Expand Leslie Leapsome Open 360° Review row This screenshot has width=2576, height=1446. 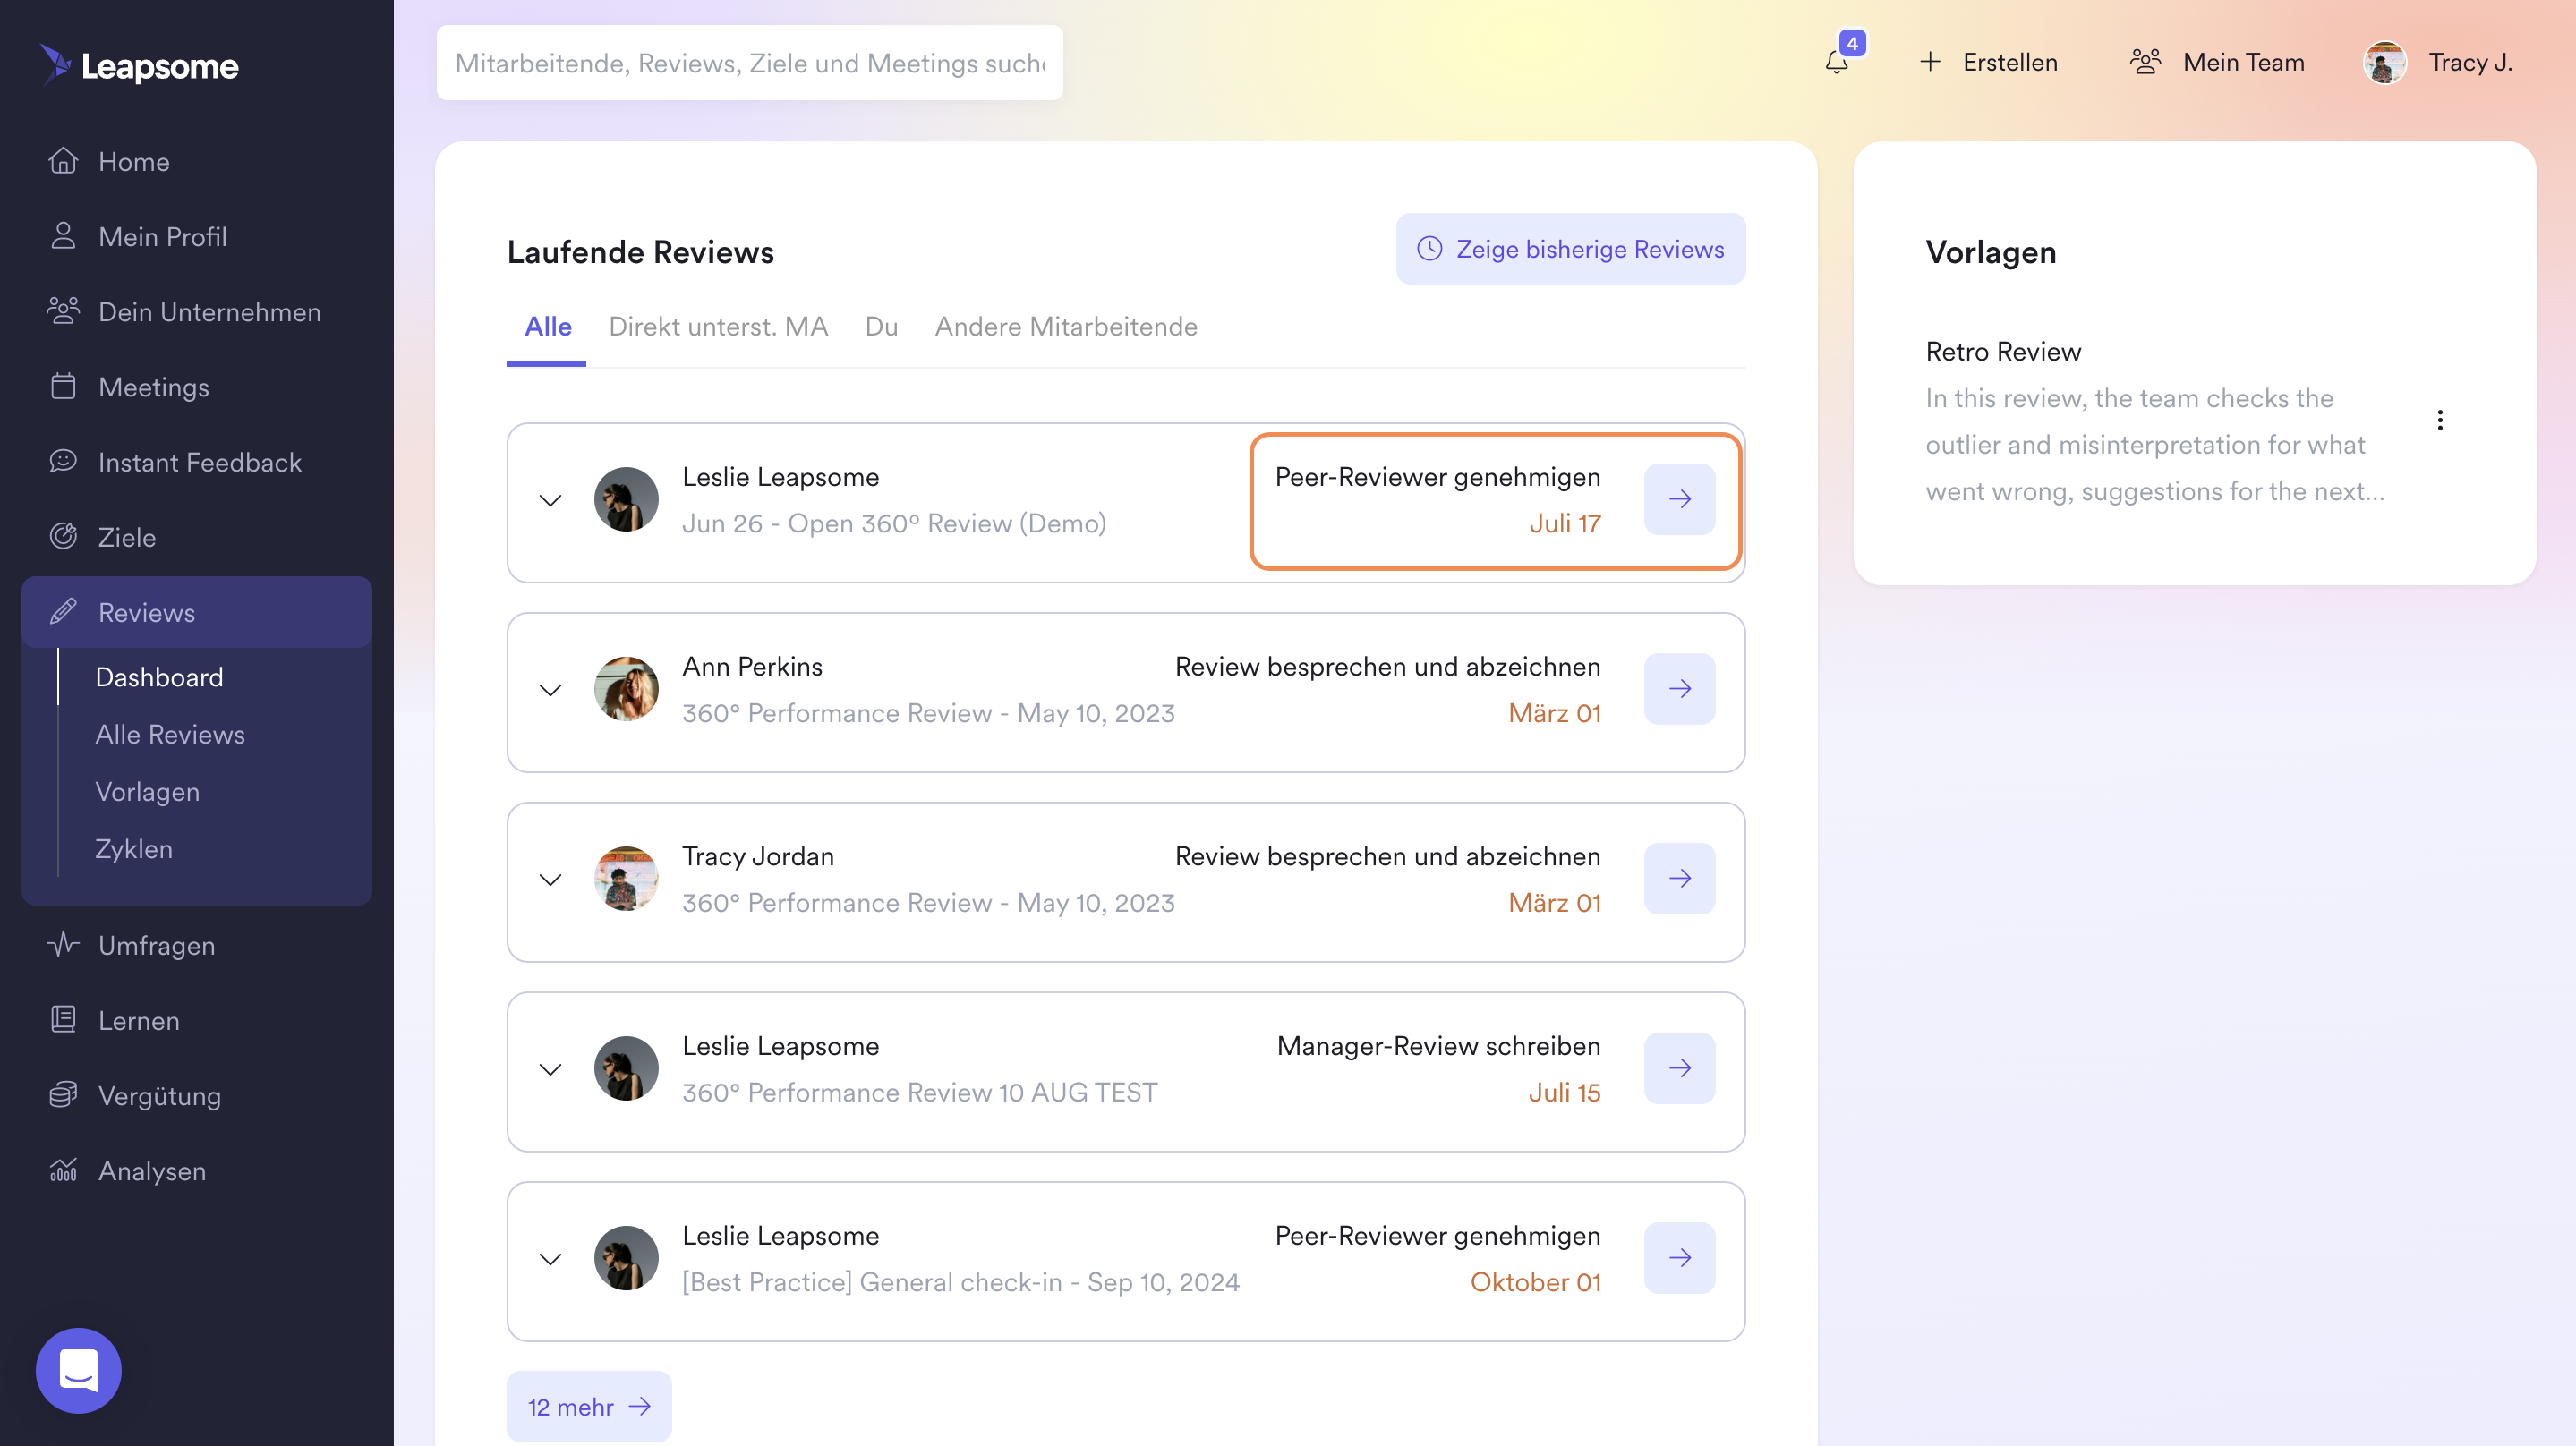point(550,499)
